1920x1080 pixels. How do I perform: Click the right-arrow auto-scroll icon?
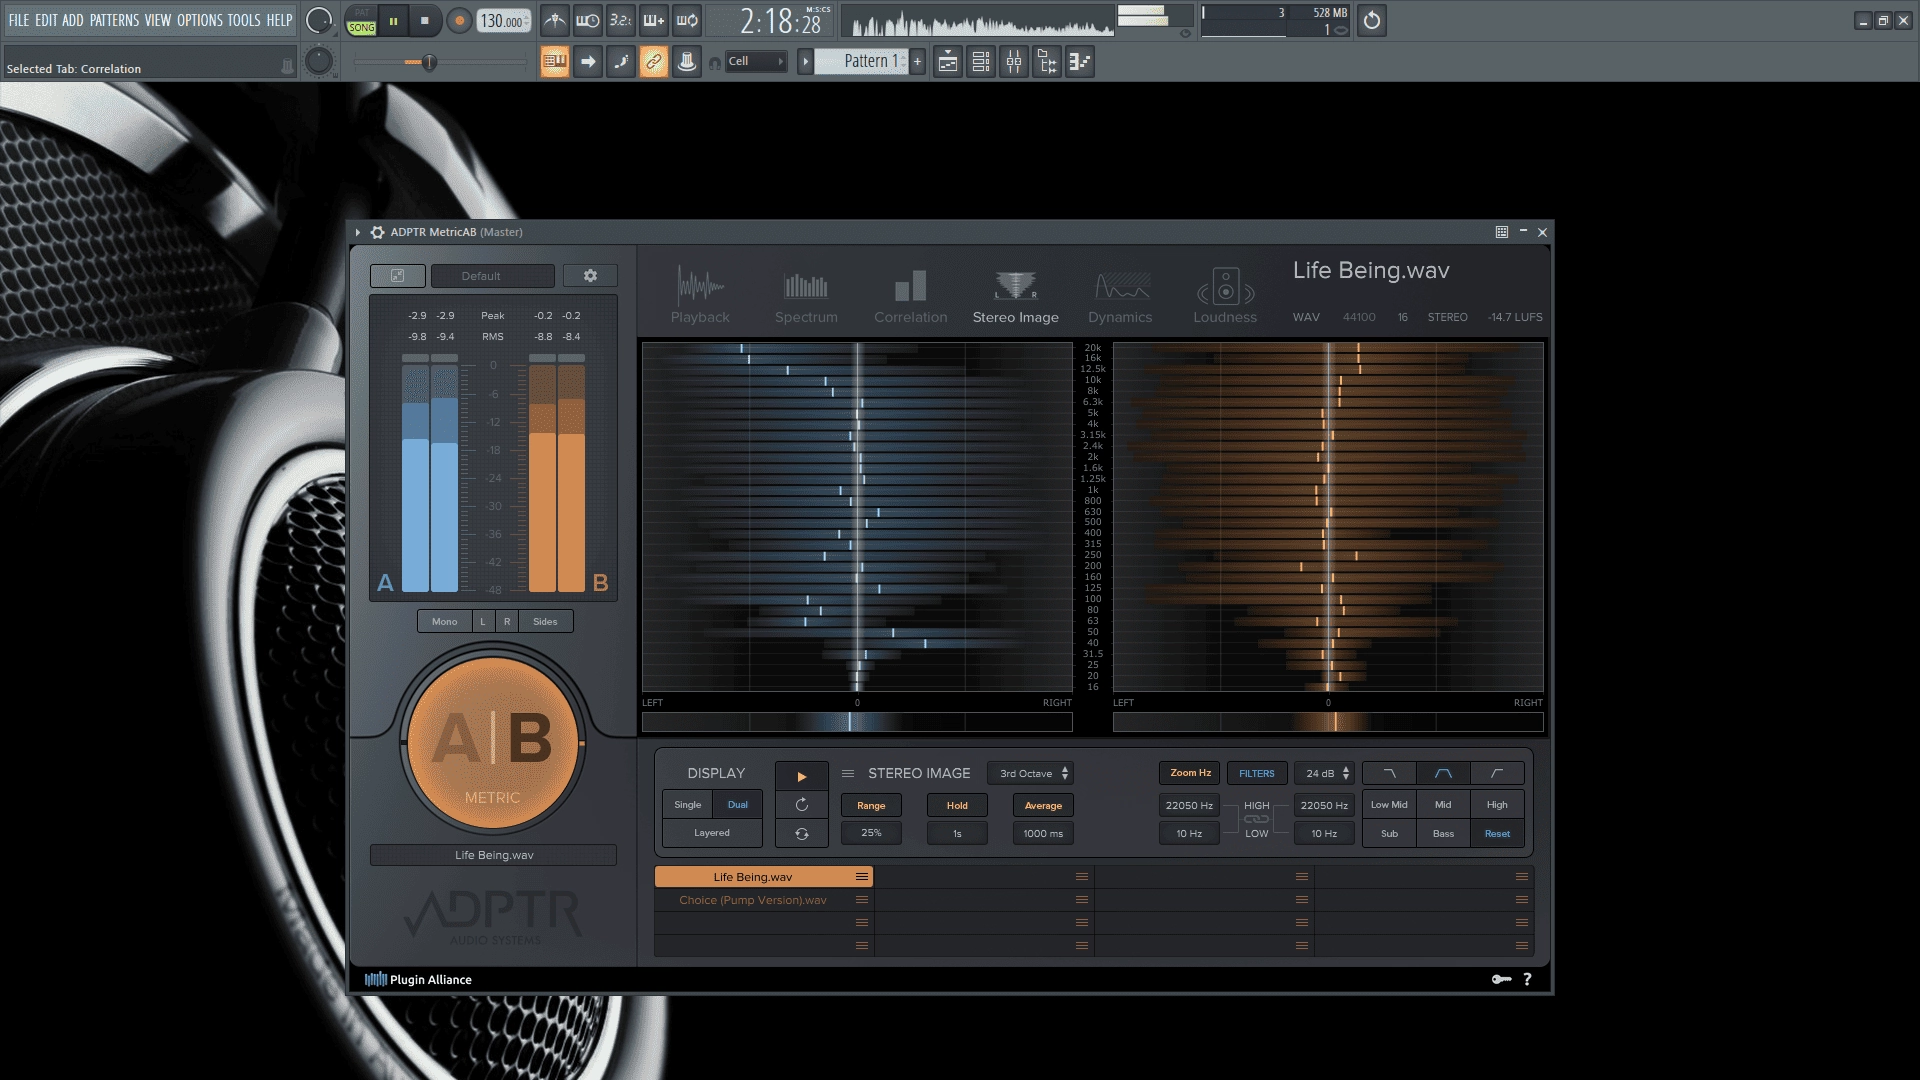pyautogui.click(x=588, y=62)
